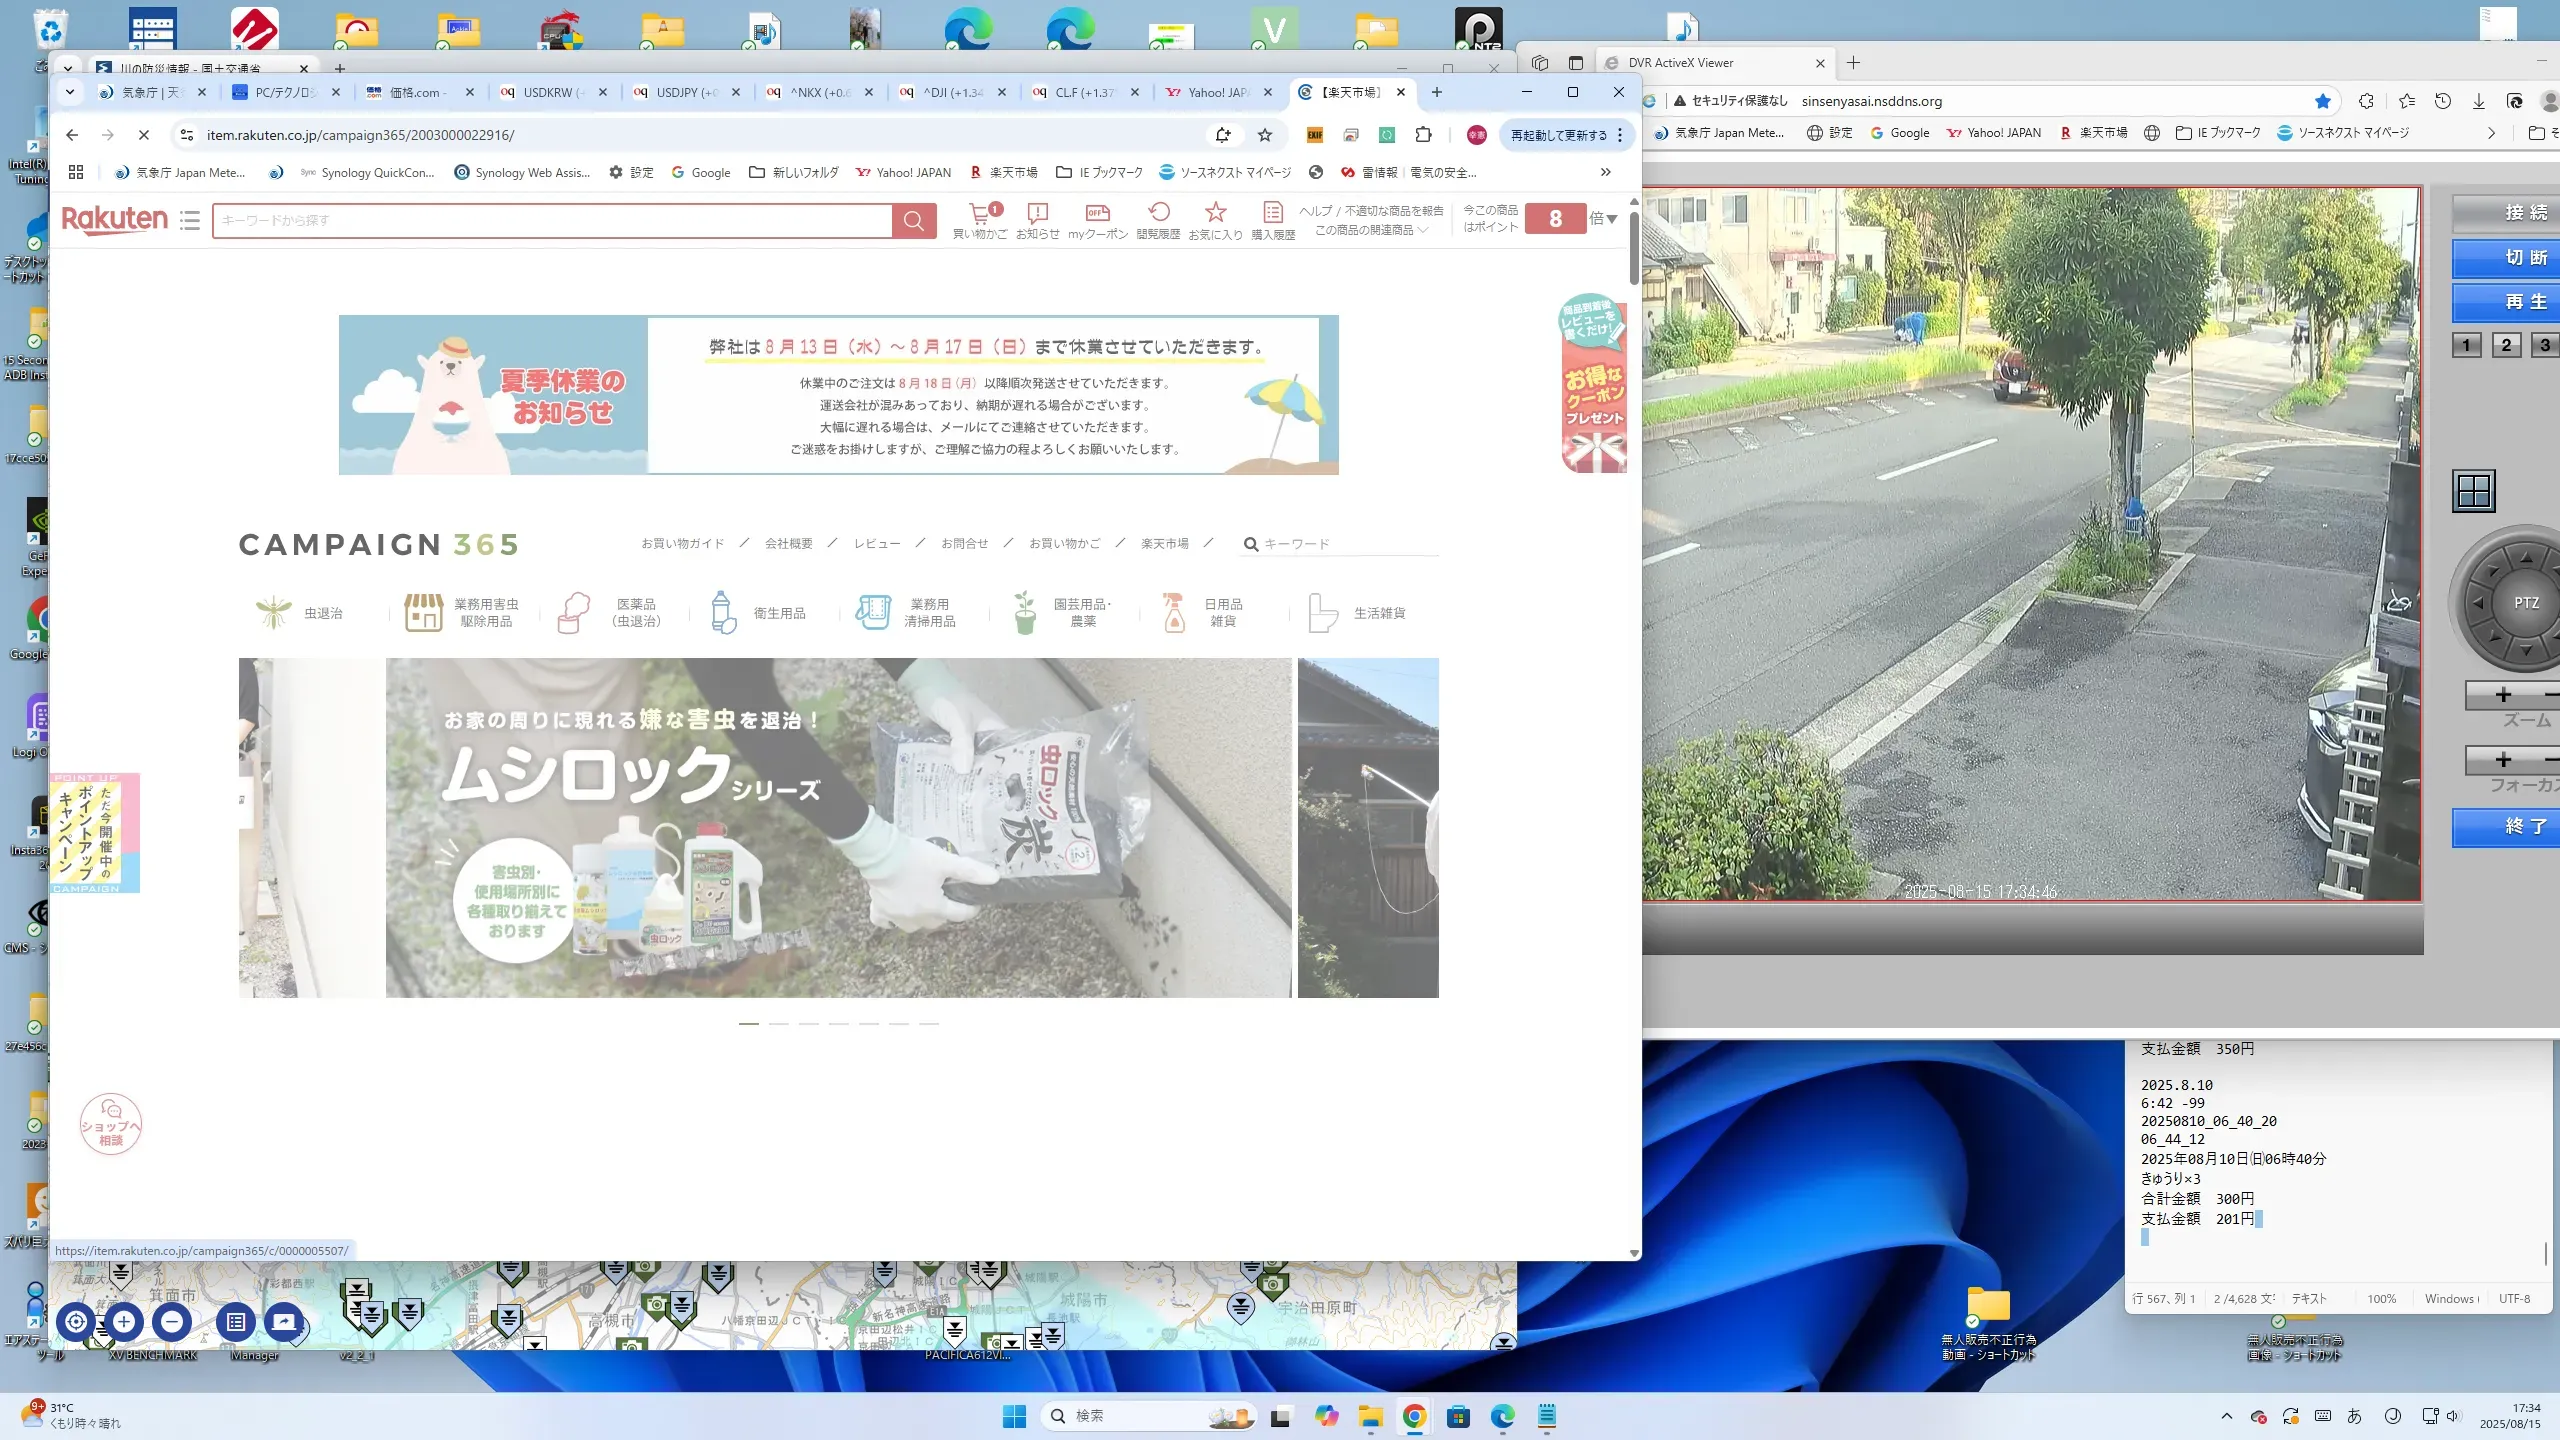The image size is (2560, 1440).
Task: Open 閲覧履歴 browsing history icon
Action: (x=1158, y=214)
